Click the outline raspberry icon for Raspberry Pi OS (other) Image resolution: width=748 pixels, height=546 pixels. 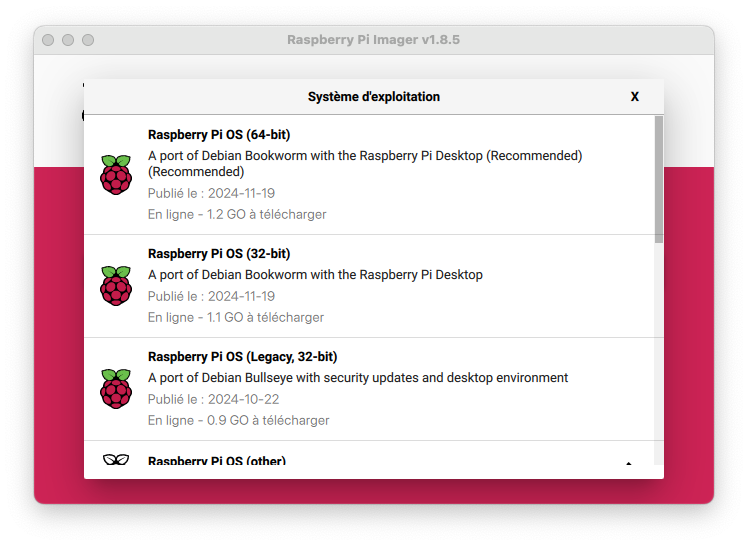pos(116,460)
